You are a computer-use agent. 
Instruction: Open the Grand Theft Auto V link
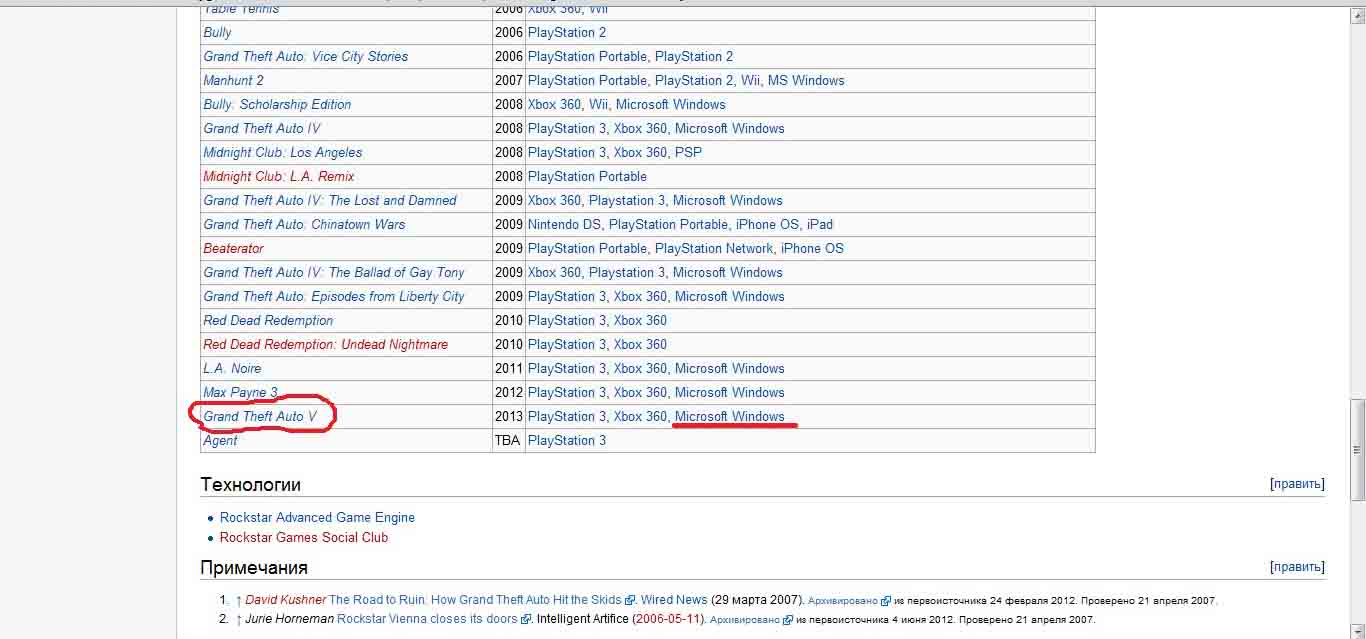(x=260, y=416)
